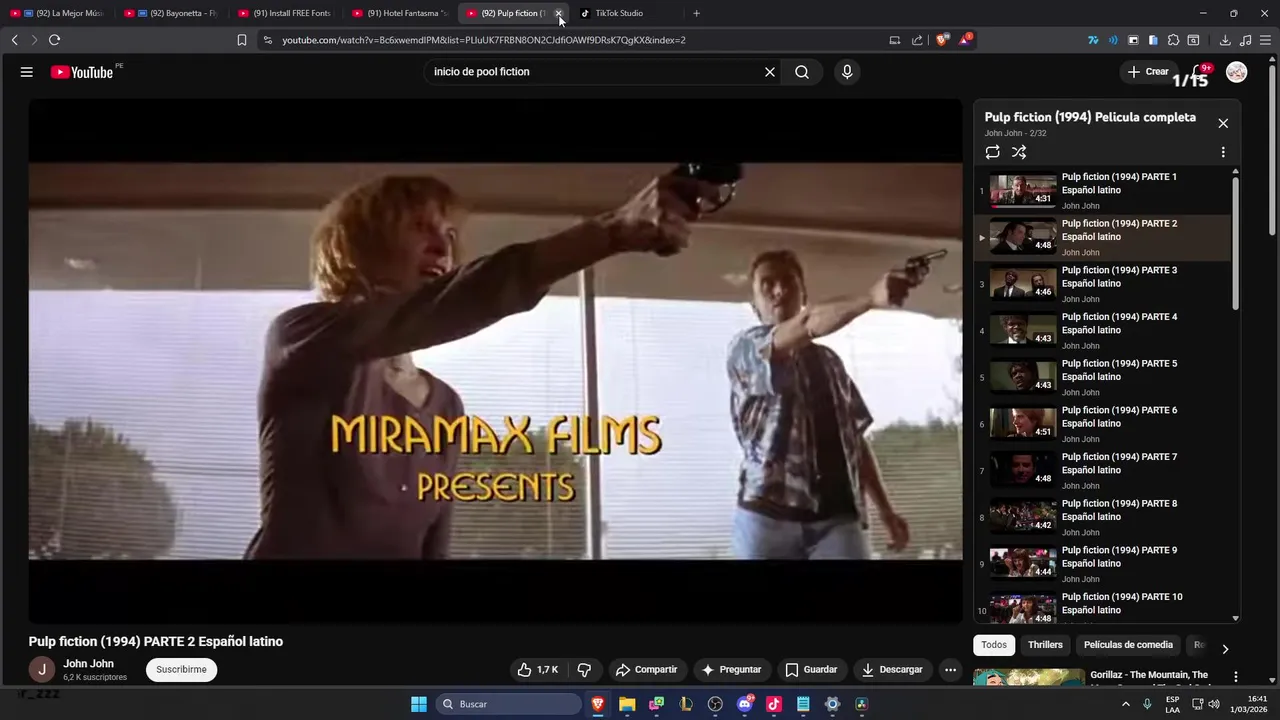The height and width of the screenshot is (720, 1280).
Task: Focus the browser address bar URL
Action: (484, 40)
